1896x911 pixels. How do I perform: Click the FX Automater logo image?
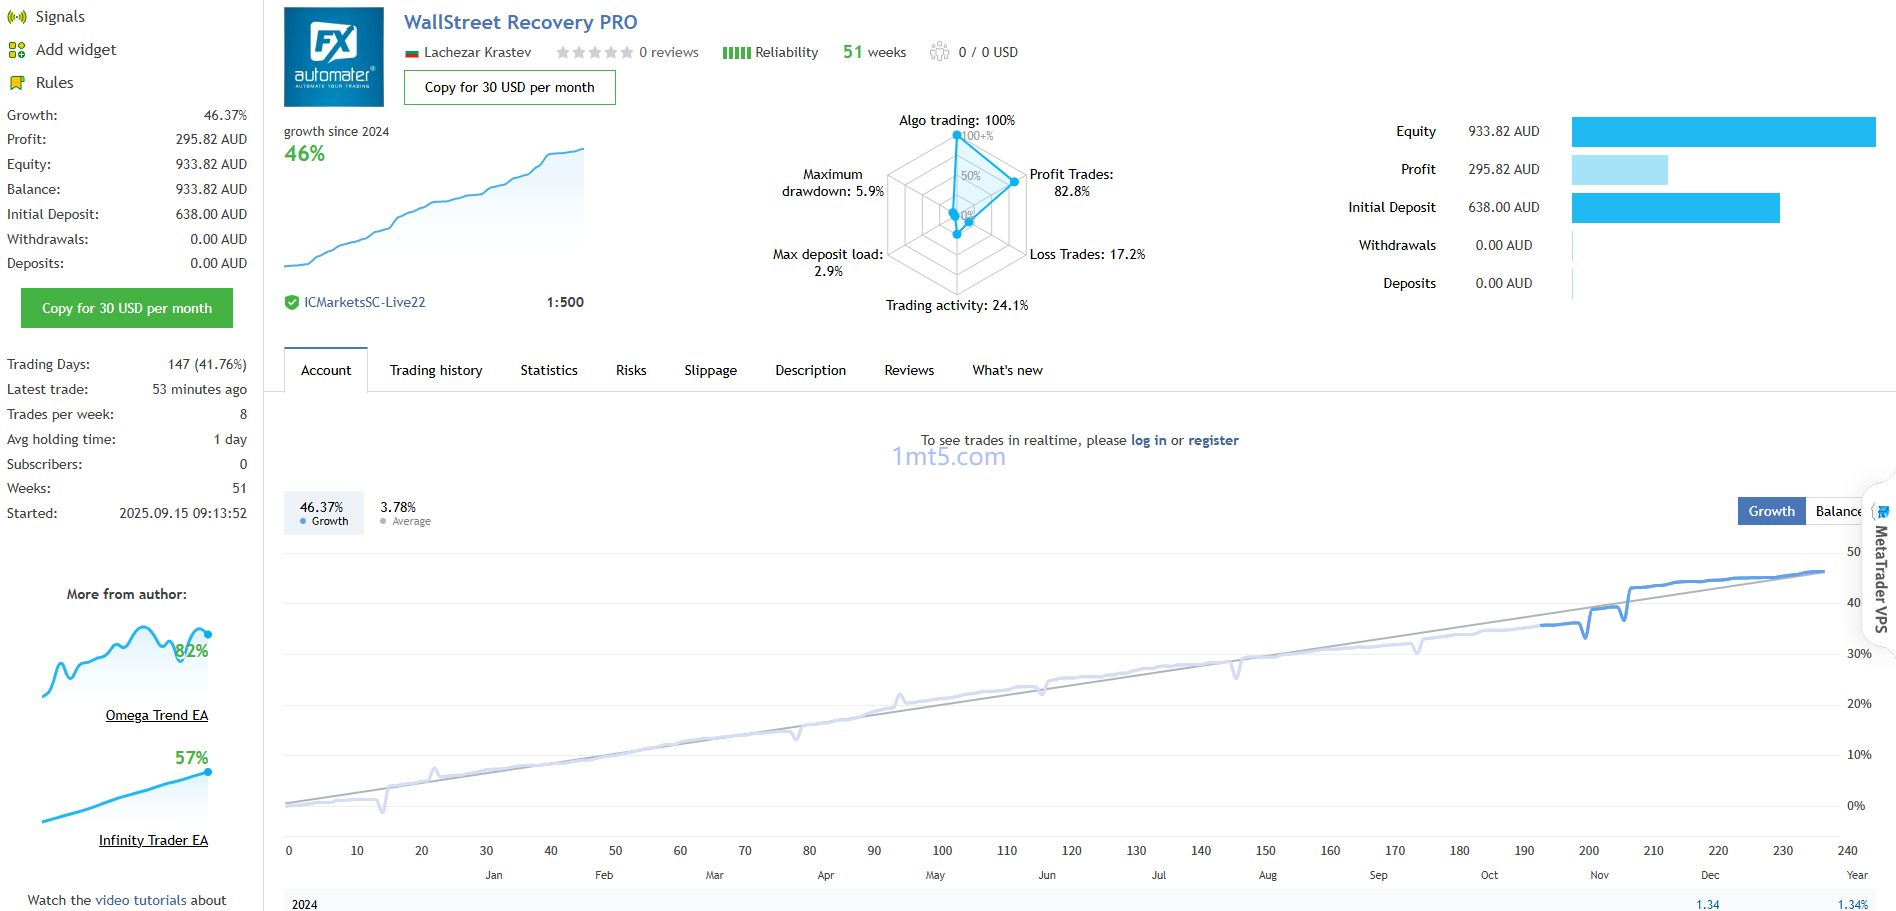[x=334, y=57]
